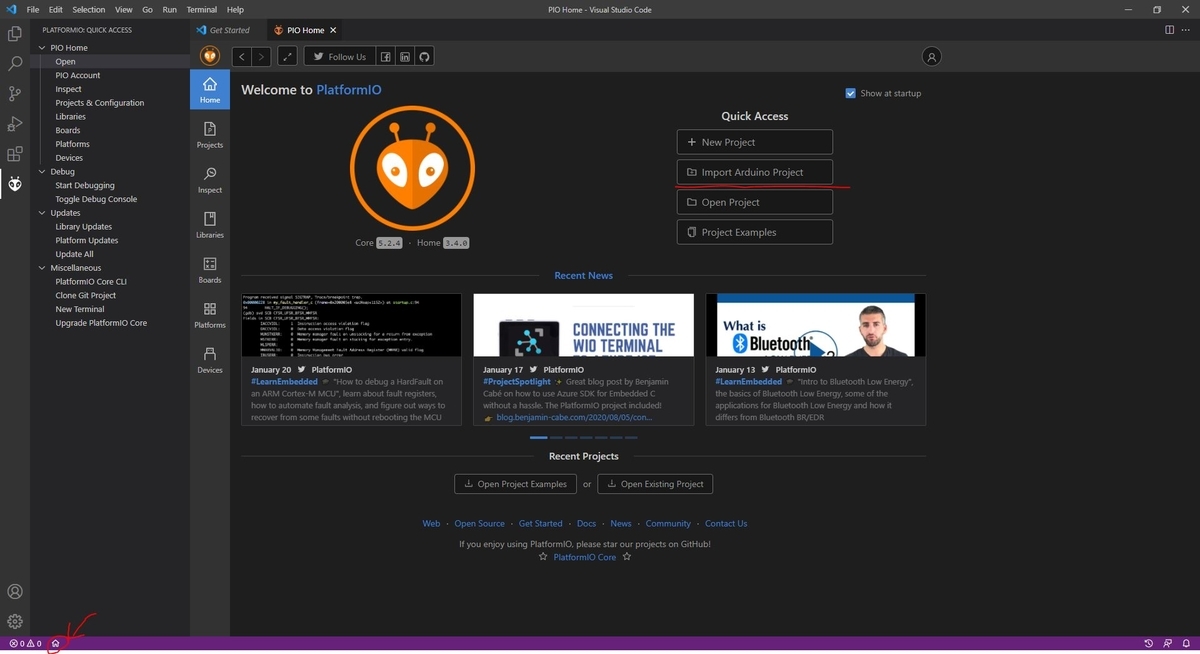Open the Help menu
The width and height of the screenshot is (1200, 654).
point(235,9)
